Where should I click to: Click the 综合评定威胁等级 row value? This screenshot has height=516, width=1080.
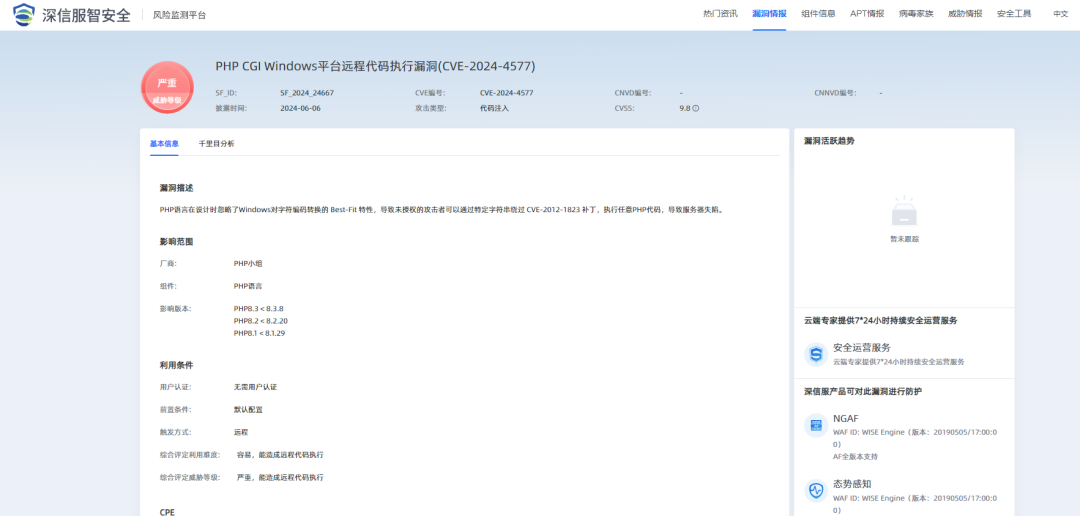click(x=280, y=477)
